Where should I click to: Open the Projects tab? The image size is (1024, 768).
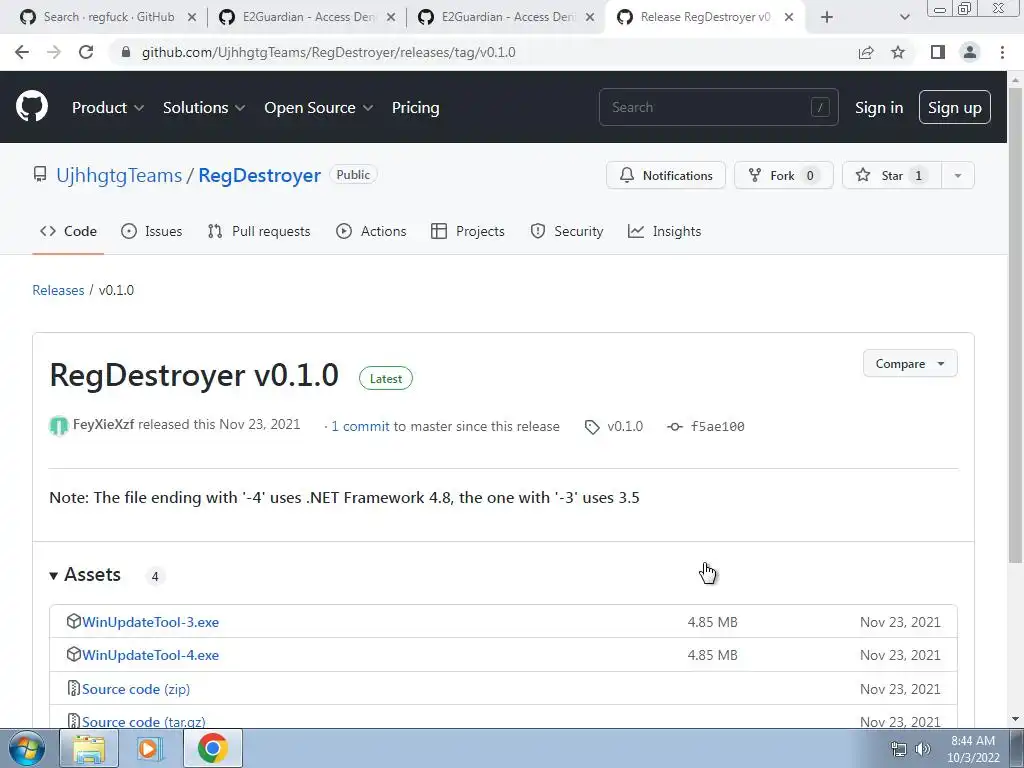click(468, 231)
